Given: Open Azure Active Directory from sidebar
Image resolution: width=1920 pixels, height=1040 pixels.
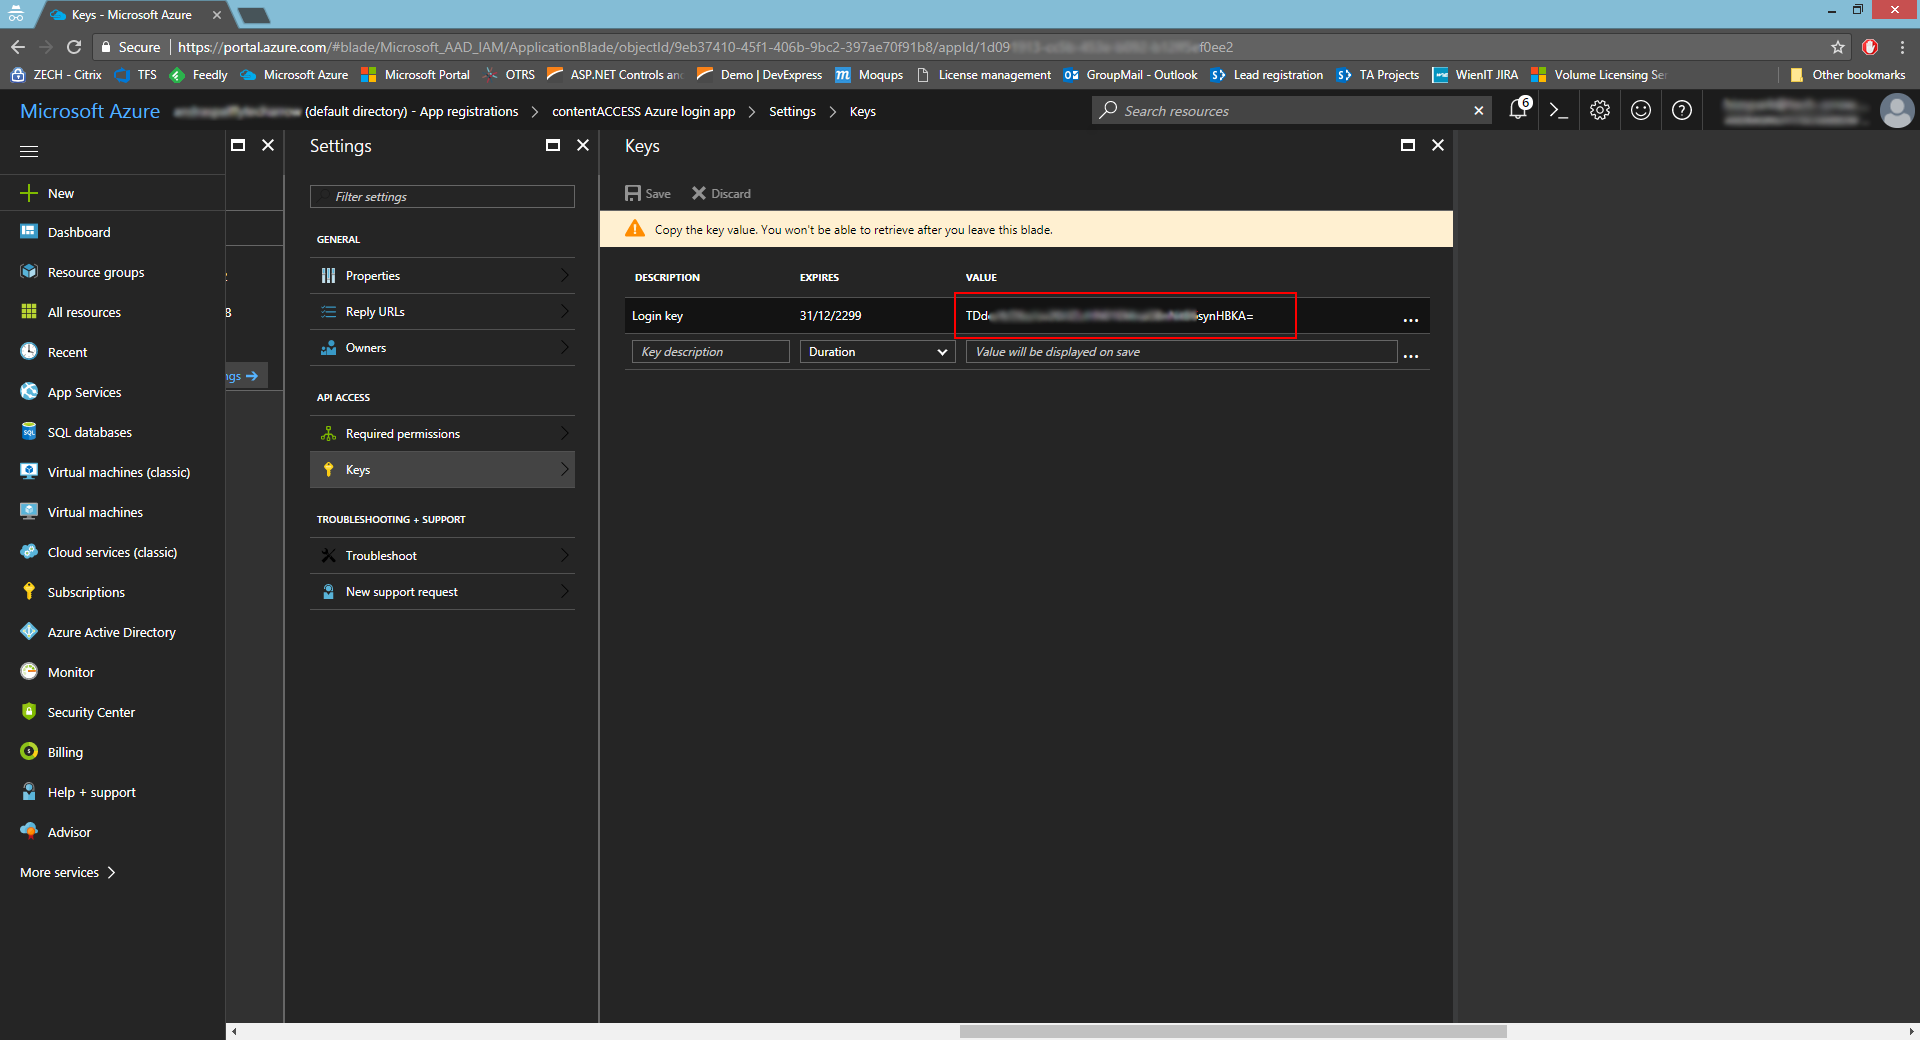Looking at the screenshot, I should [111, 633].
